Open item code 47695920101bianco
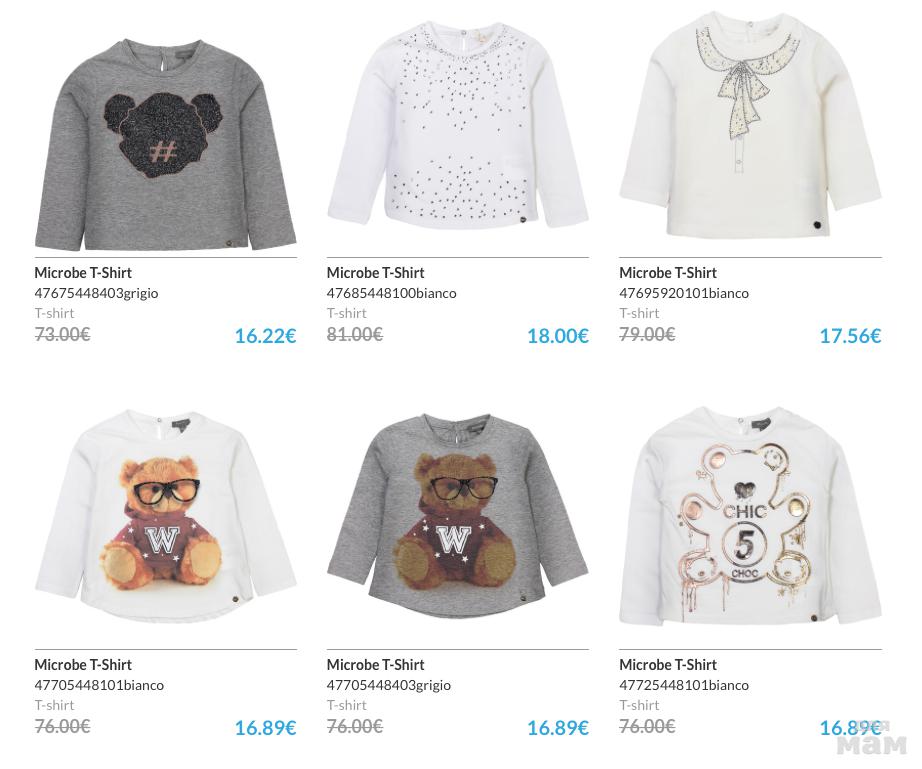 (683, 293)
